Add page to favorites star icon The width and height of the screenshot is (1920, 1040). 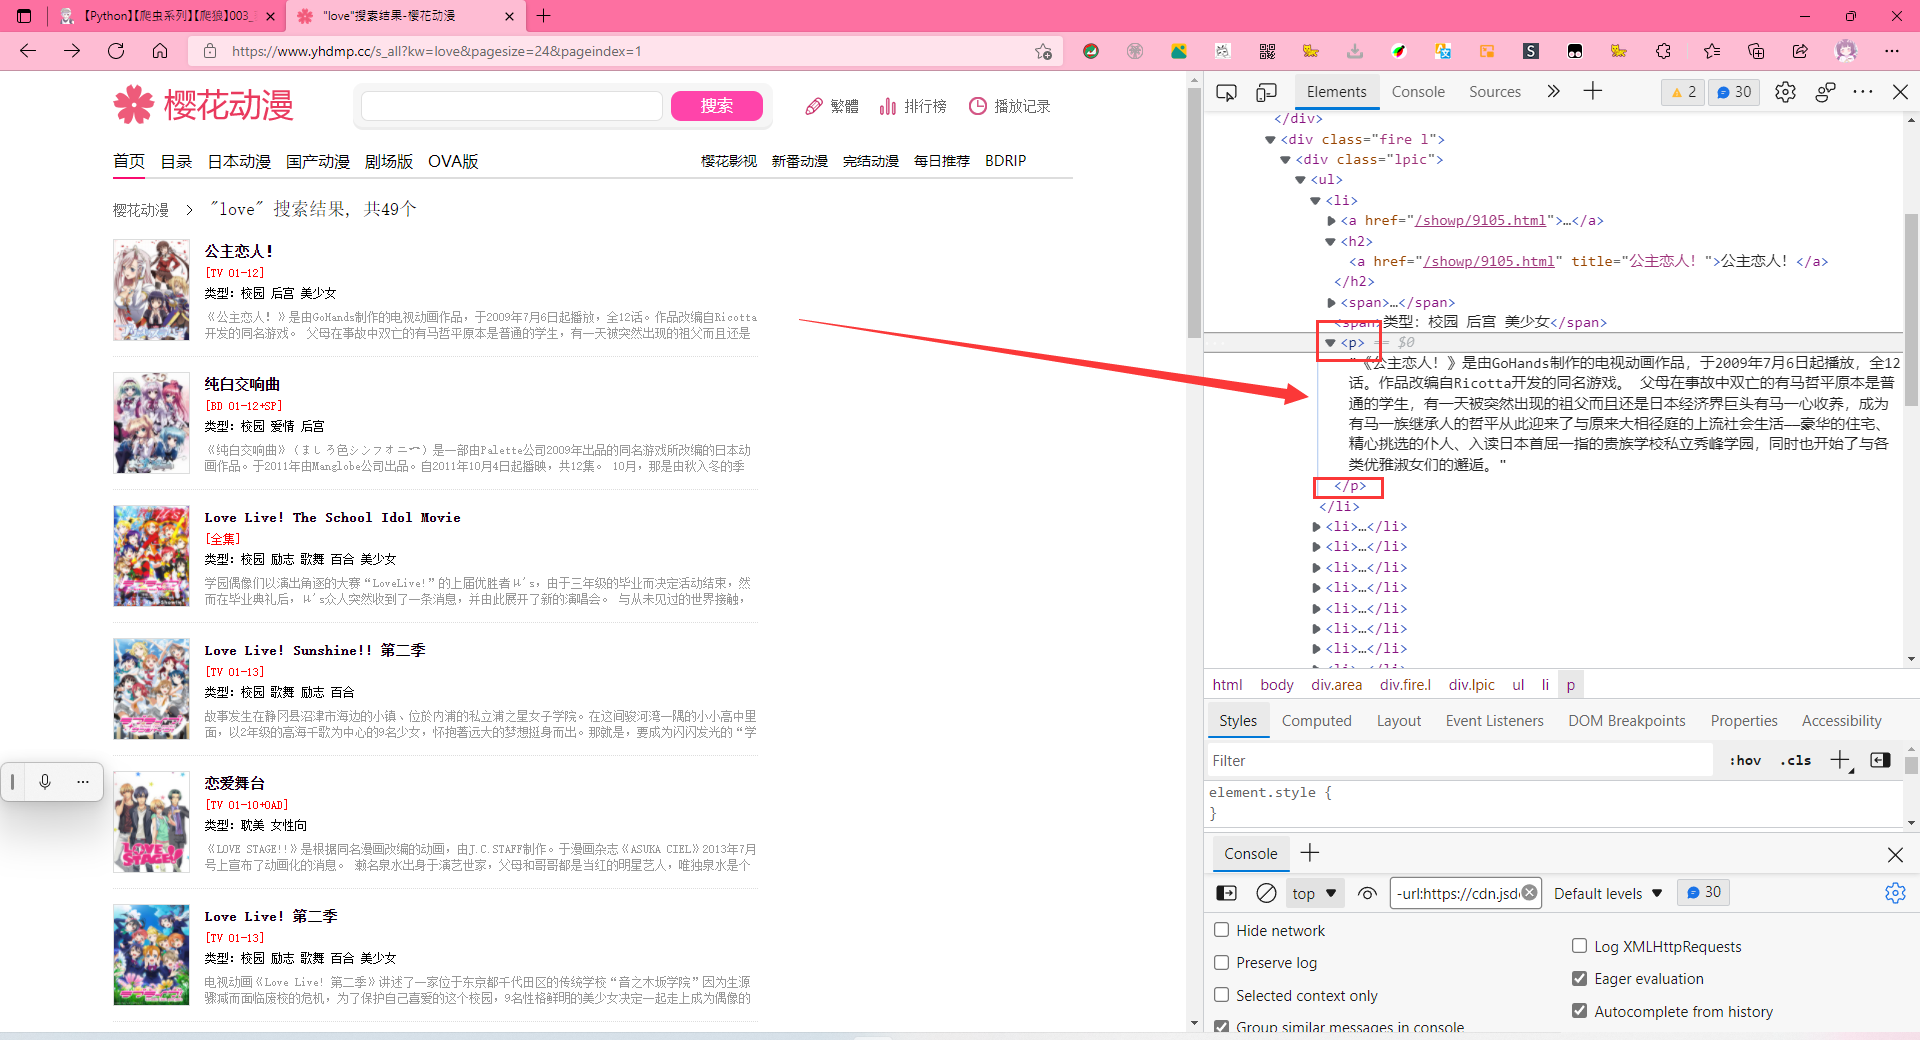(1043, 51)
